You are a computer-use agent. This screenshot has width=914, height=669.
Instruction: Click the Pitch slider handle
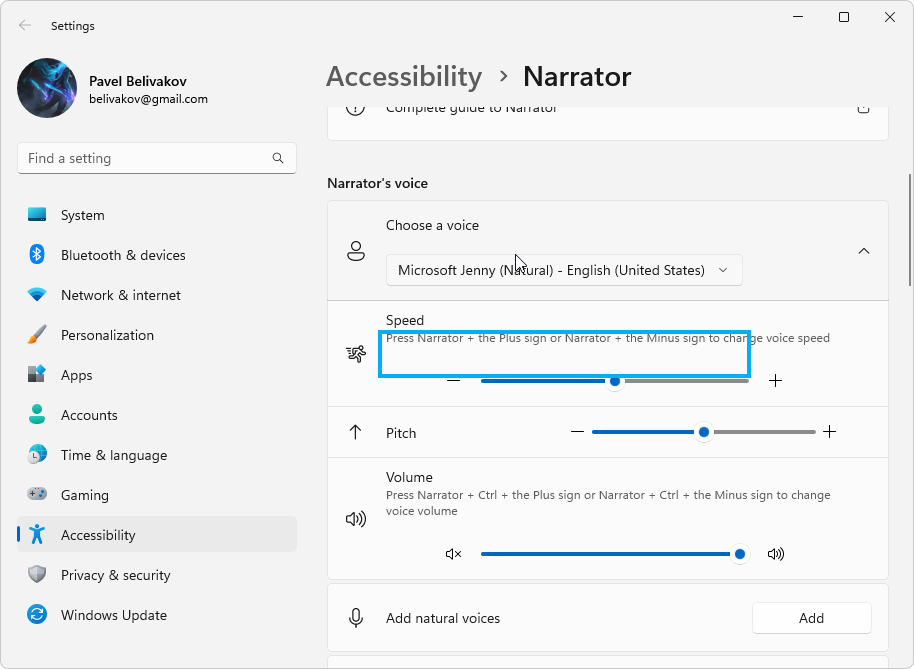coord(704,432)
